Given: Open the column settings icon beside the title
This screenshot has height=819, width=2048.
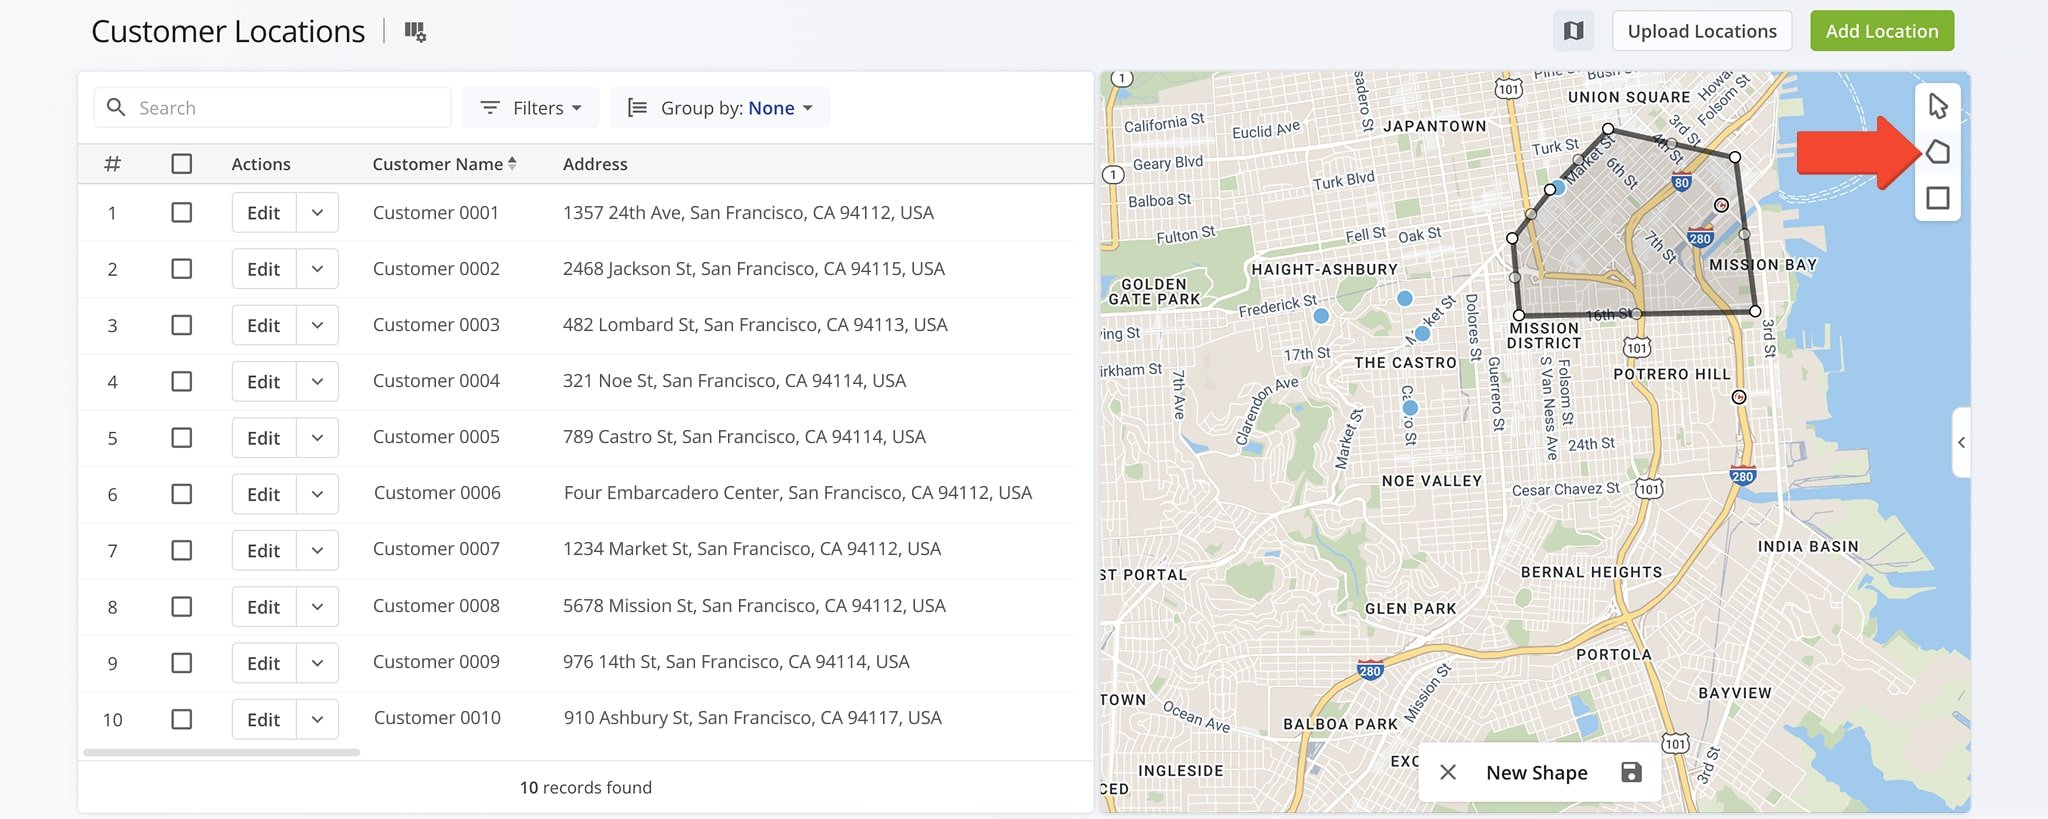Looking at the screenshot, I should point(415,32).
